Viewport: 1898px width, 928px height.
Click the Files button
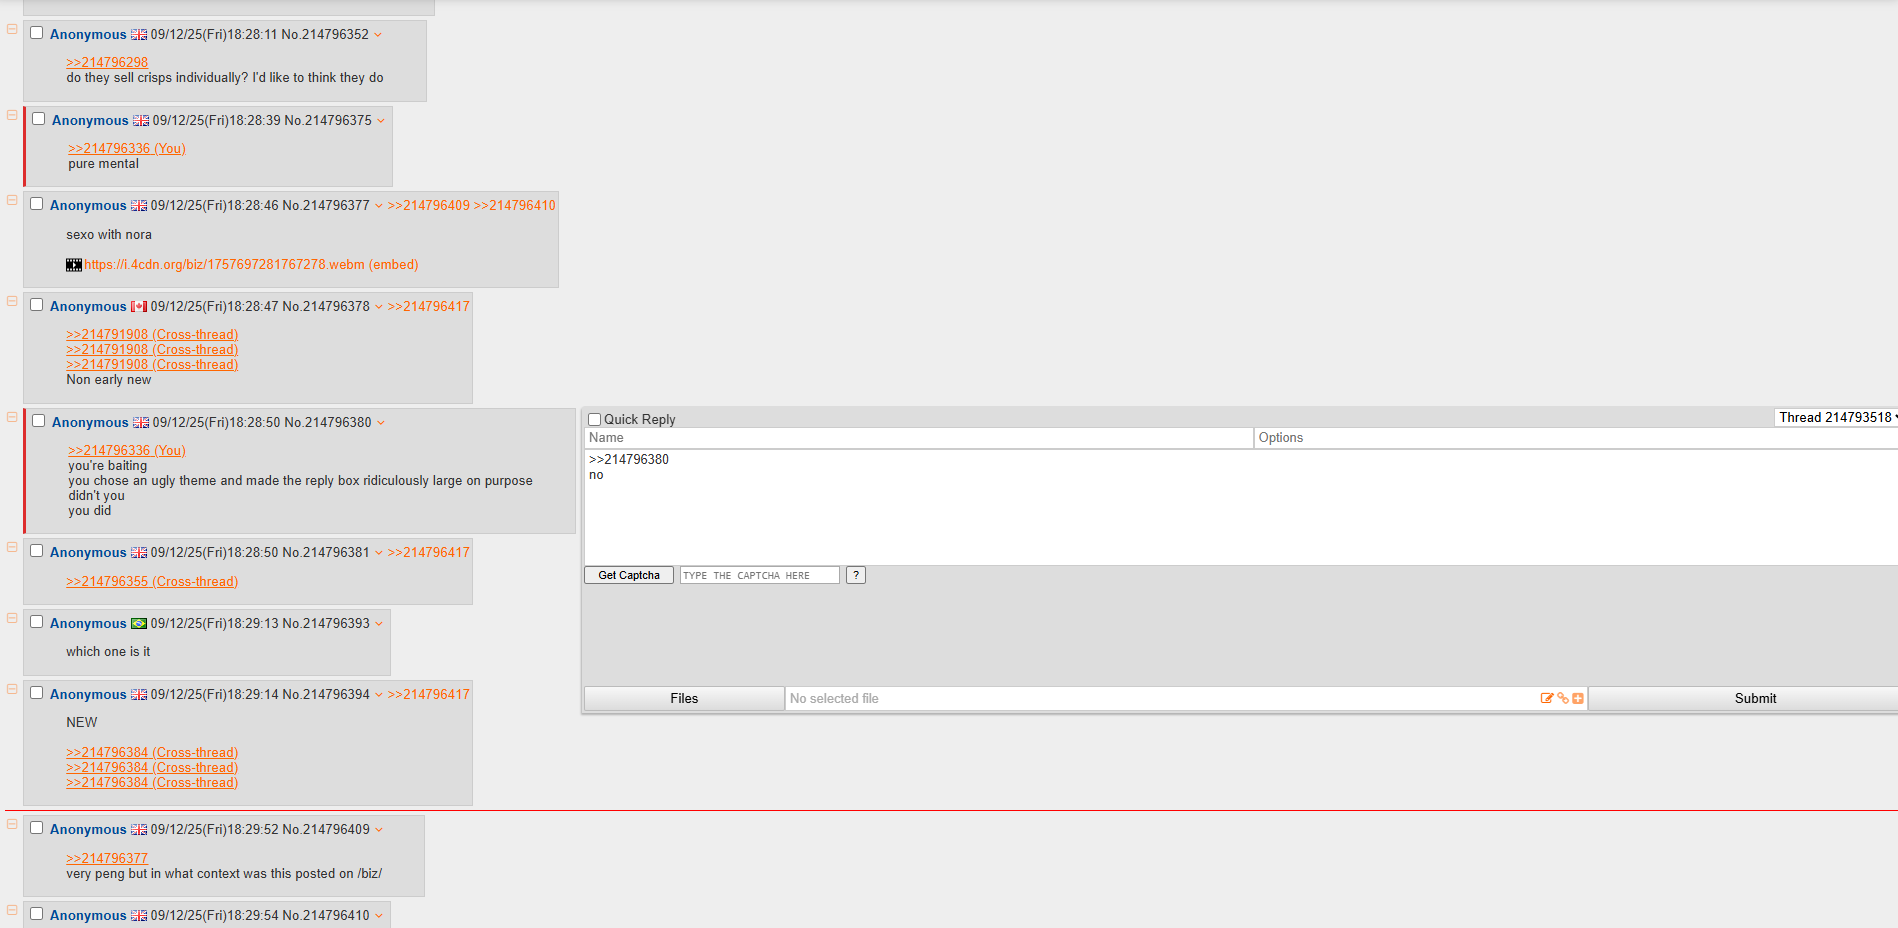(x=684, y=699)
